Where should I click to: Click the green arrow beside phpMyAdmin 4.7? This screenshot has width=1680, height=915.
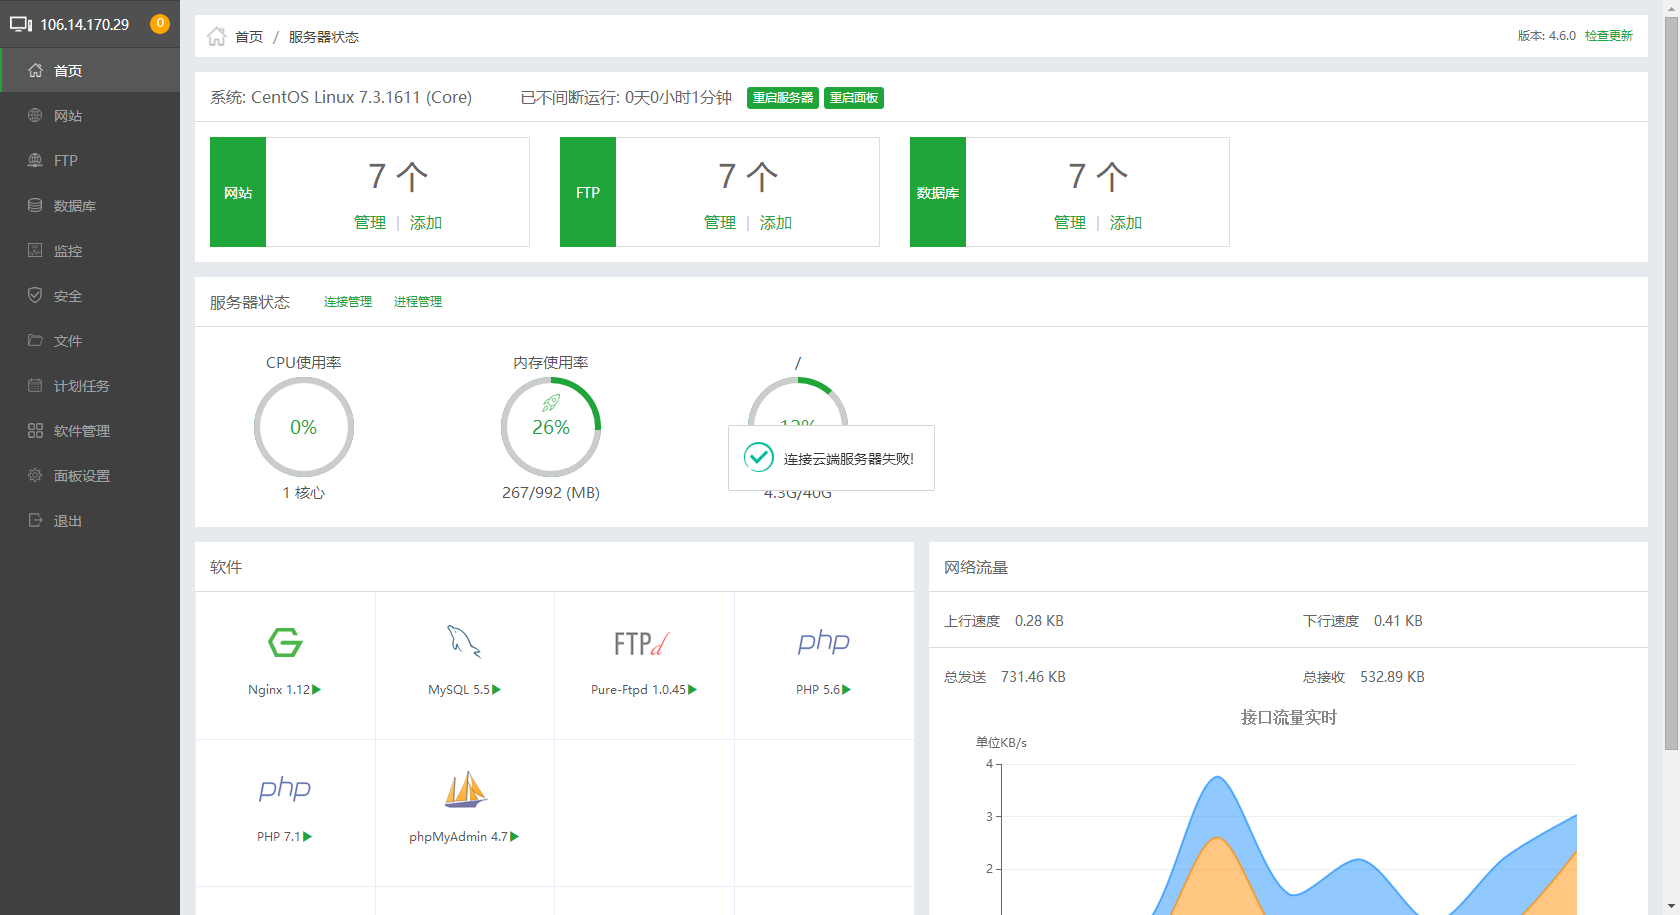515,837
